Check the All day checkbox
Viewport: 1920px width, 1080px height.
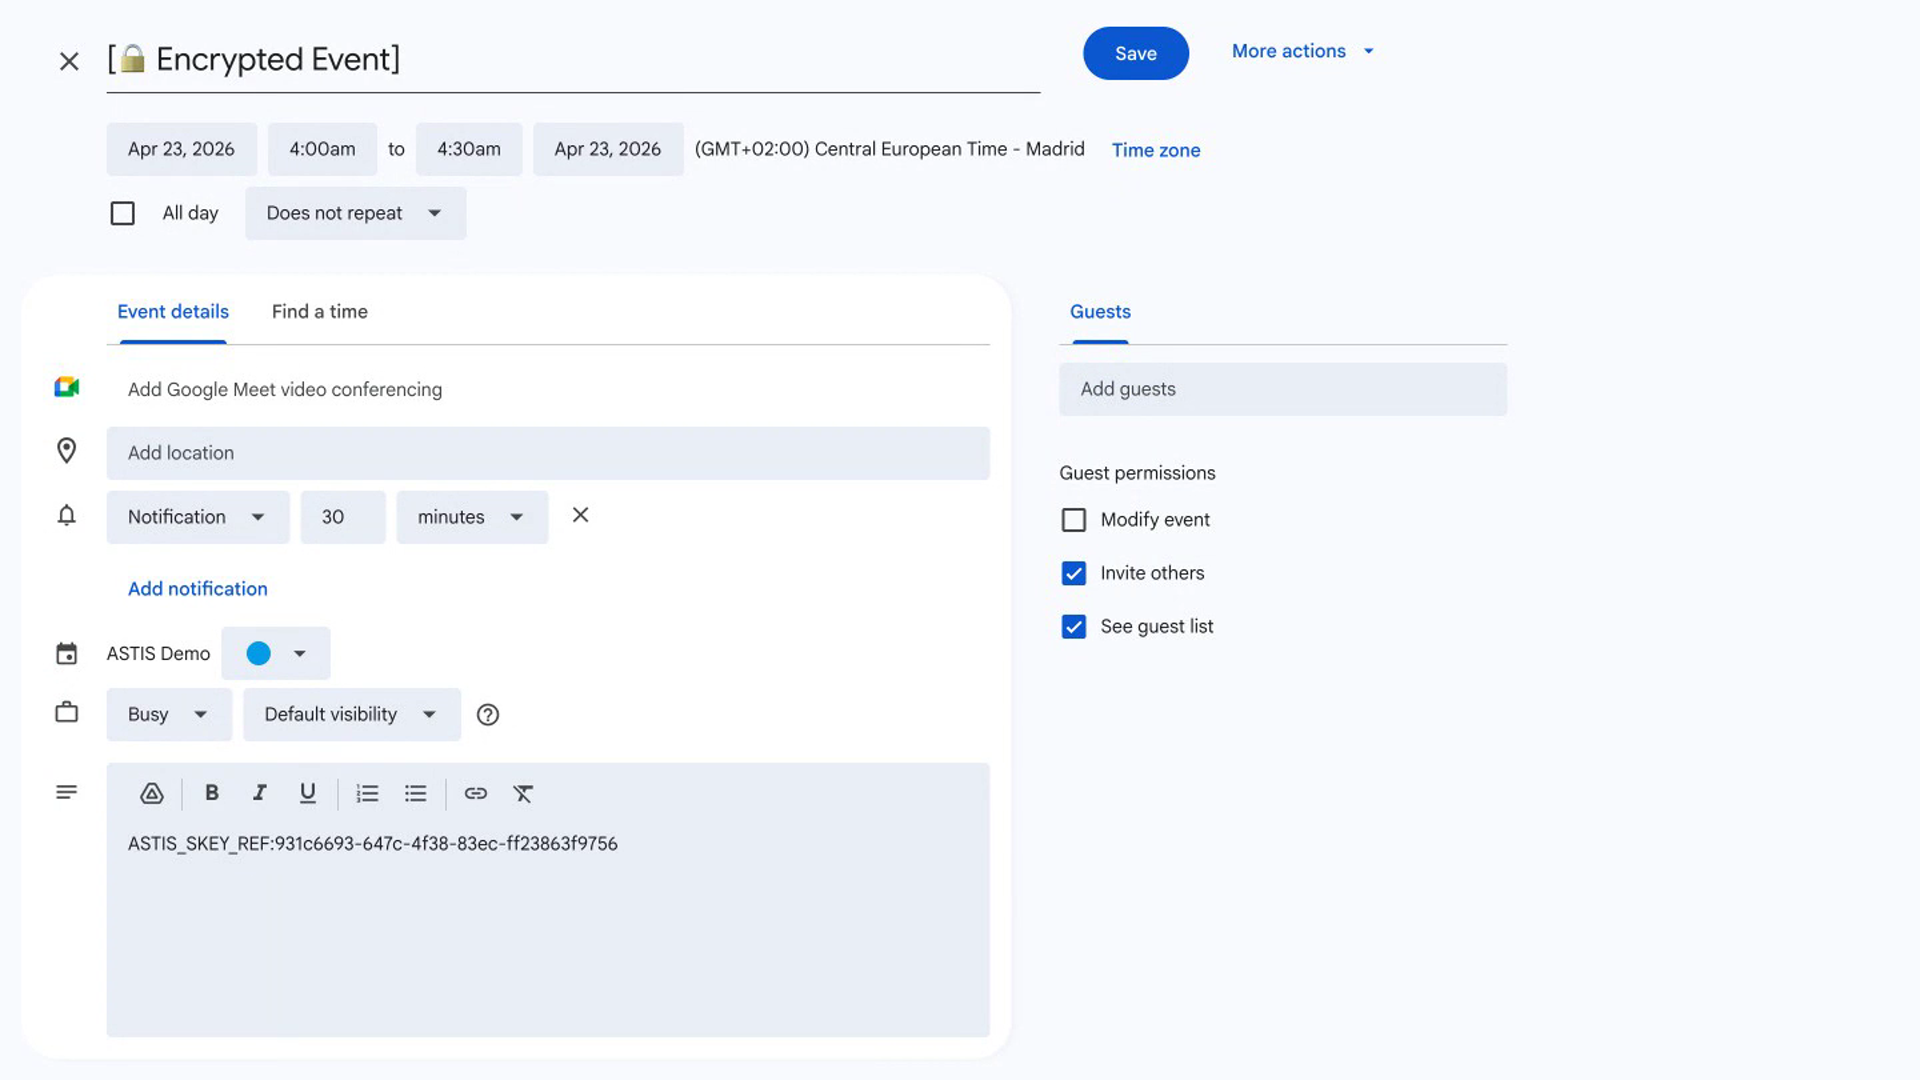[x=122, y=213]
